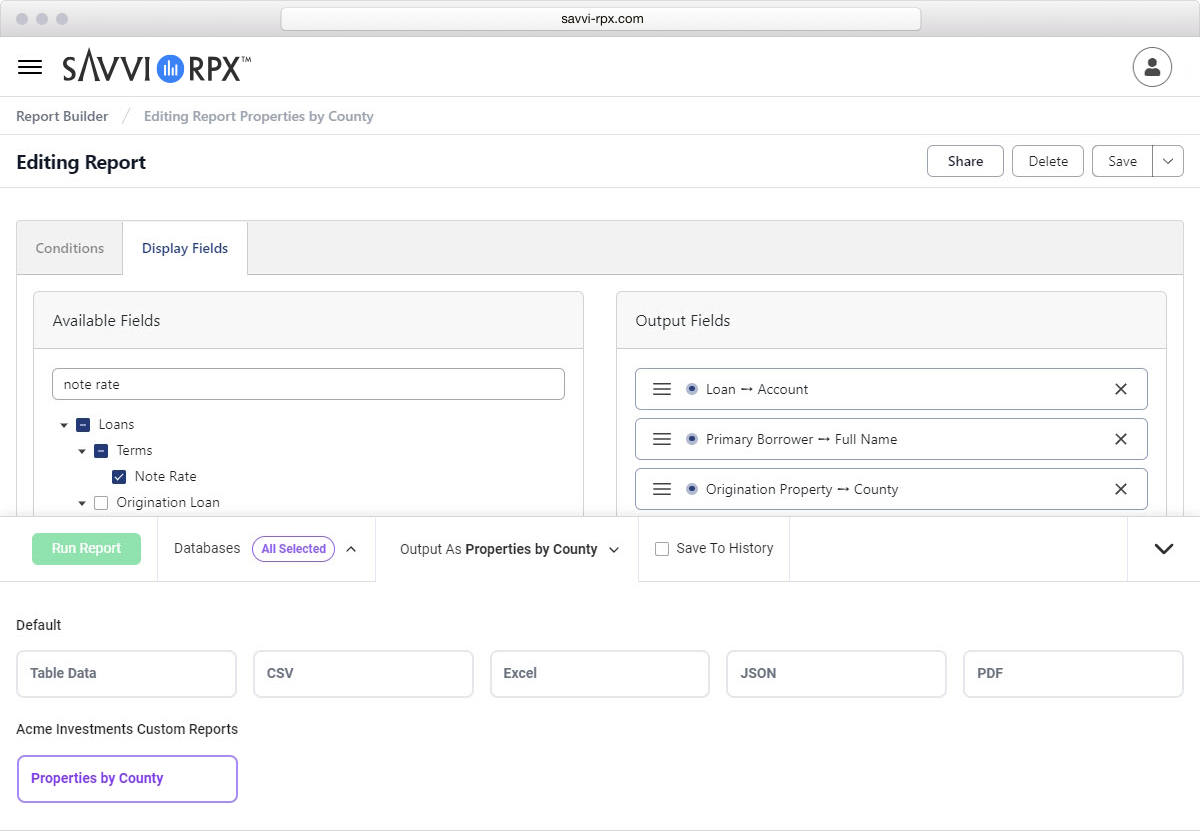Switch to the Conditions tab
Viewport: 1200px width, 831px height.
[x=70, y=248]
